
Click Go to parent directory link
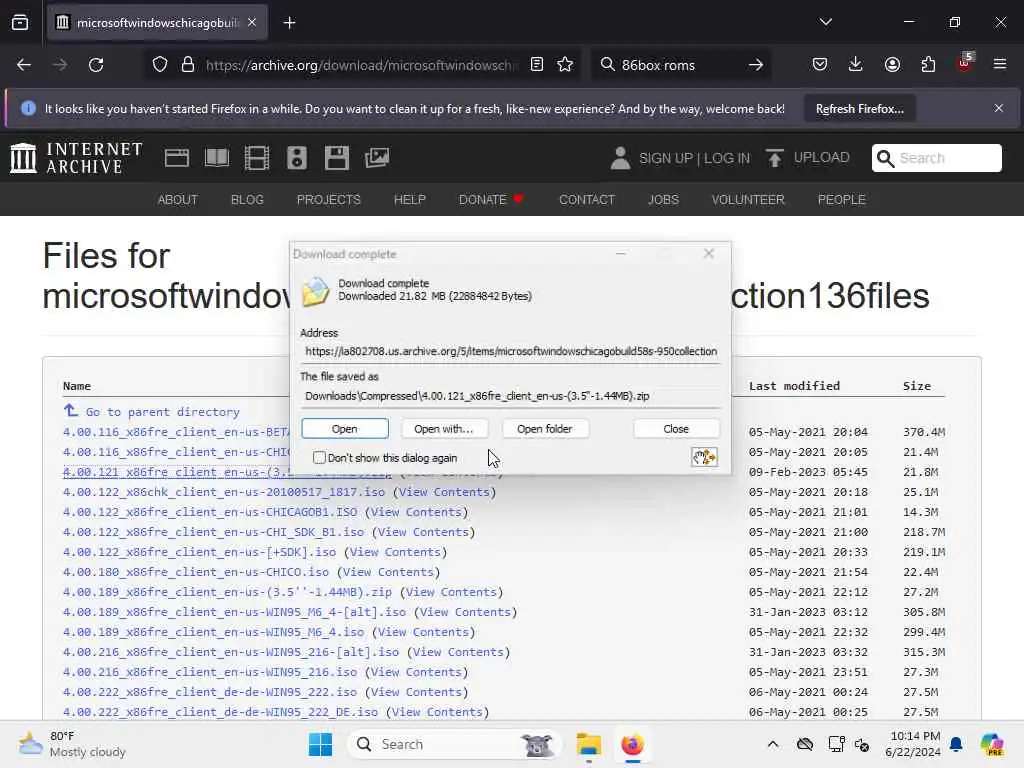(163, 412)
